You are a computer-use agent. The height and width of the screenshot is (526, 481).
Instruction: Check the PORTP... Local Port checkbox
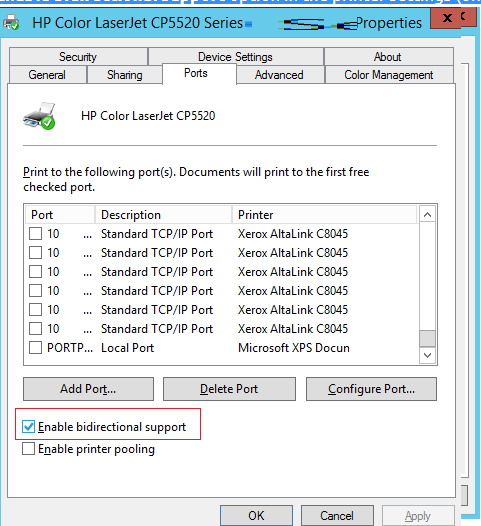tap(35, 348)
